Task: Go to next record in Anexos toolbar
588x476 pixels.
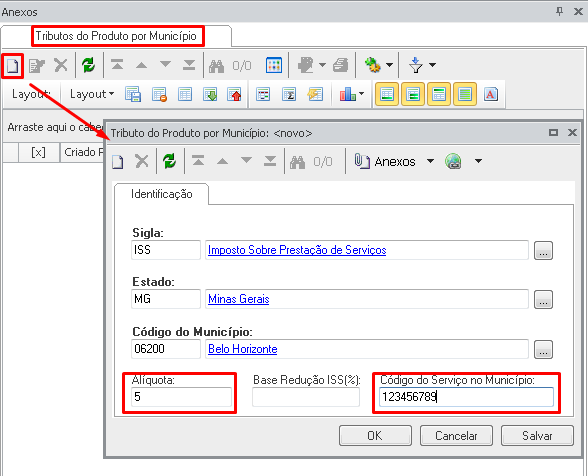Action: [165, 64]
